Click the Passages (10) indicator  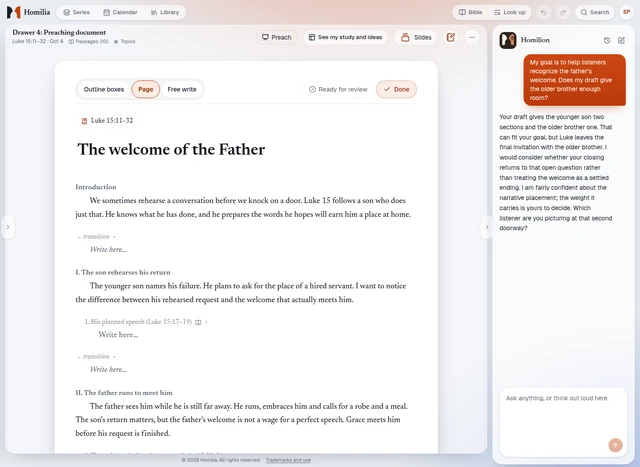[x=88, y=41]
